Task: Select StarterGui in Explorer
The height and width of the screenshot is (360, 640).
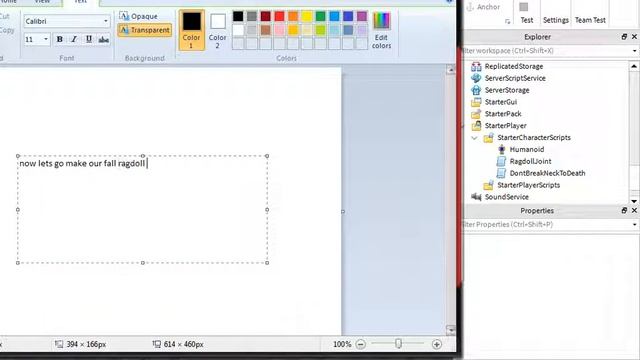Action: coord(501,102)
